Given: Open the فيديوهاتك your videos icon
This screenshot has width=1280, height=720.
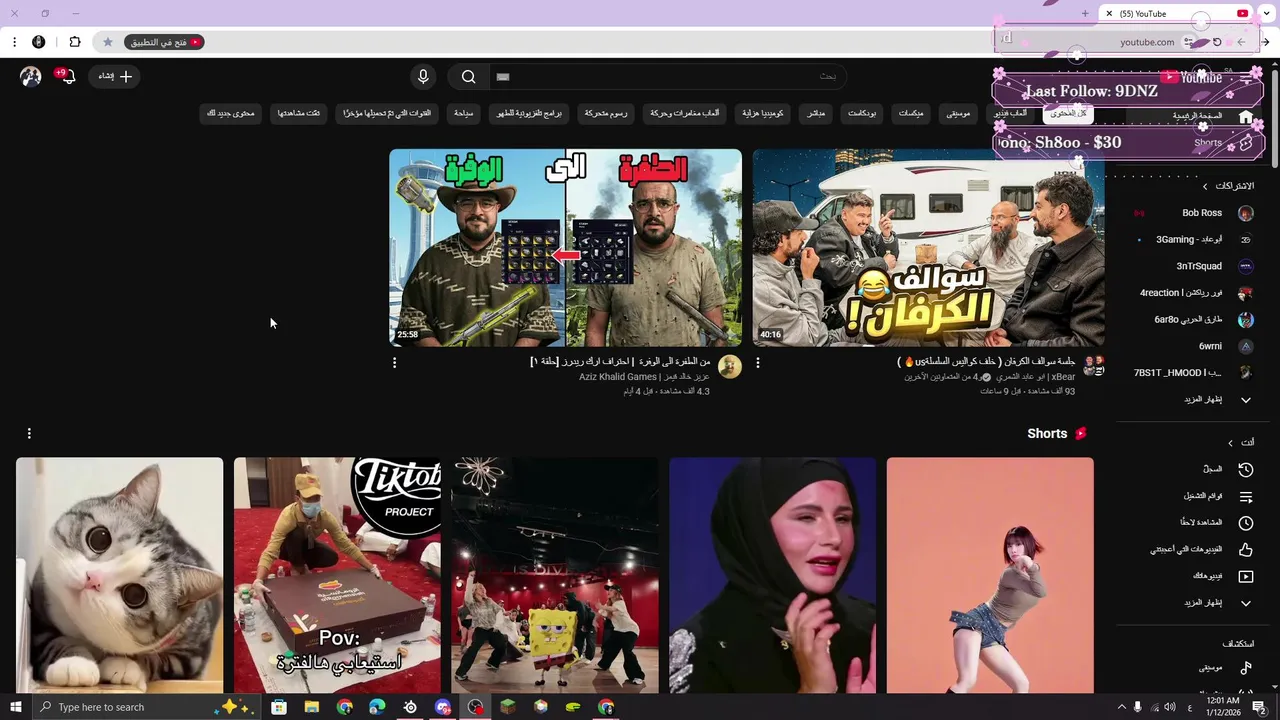Looking at the screenshot, I should point(1246,576).
